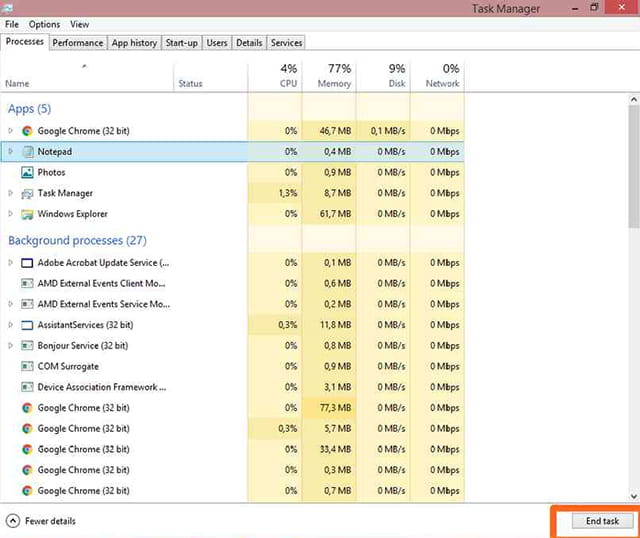The width and height of the screenshot is (640, 538).
Task: Switch to the App history tab
Action: coord(134,43)
